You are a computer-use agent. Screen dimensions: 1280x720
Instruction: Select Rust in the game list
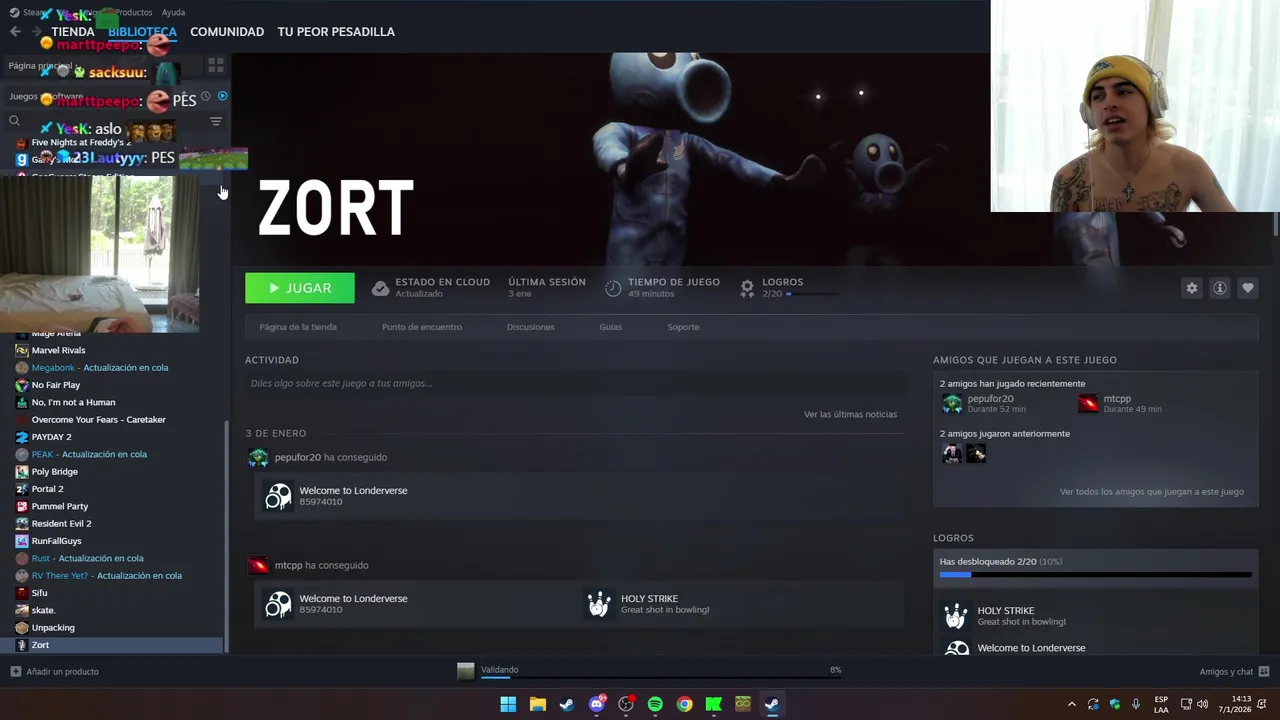[87, 558]
